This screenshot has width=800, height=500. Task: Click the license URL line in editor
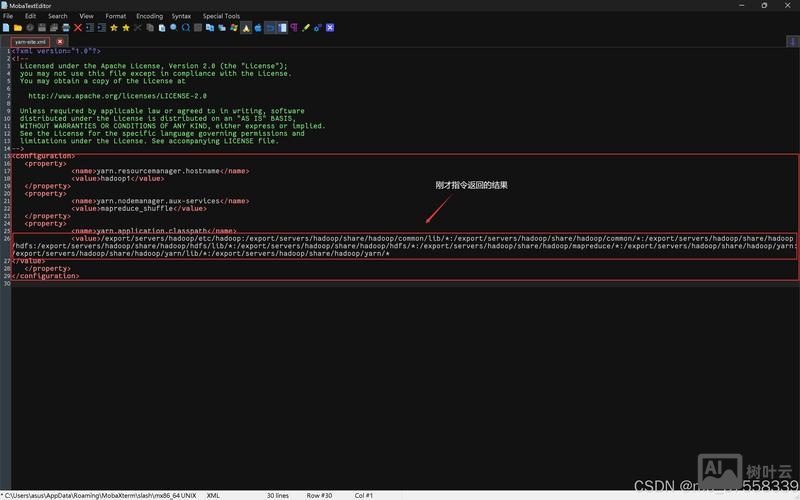[117, 96]
